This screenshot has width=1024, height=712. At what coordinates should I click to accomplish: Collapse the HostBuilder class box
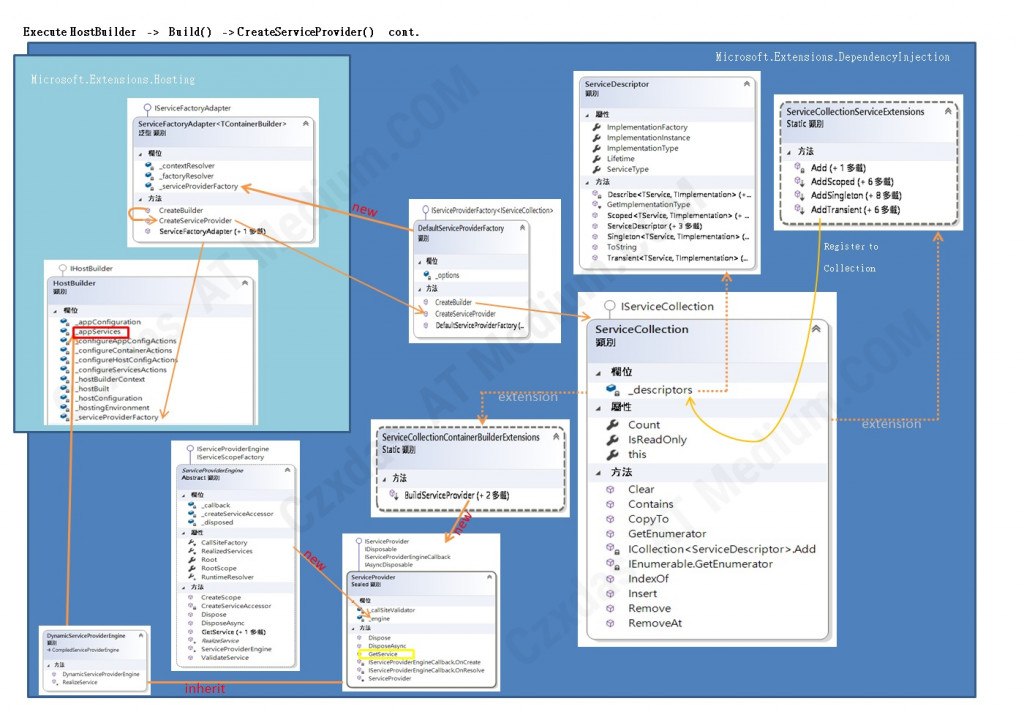click(x=245, y=283)
